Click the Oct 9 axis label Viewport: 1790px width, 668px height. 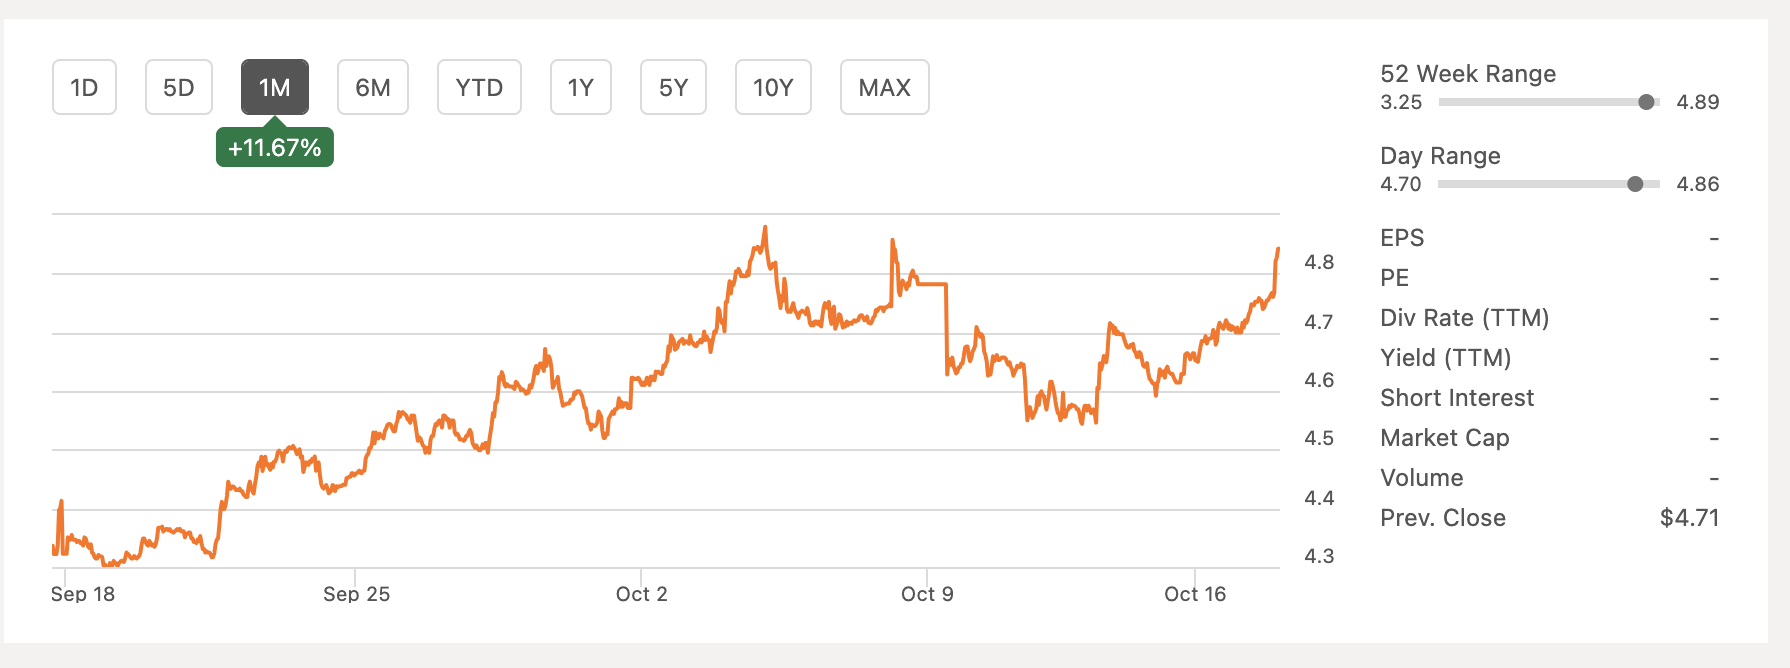[x=926, y=593]
